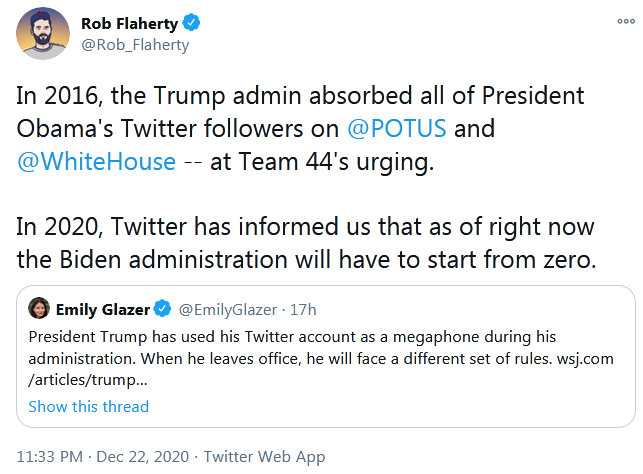643x474 pixels.
Task: Click Emily Glazer's verified badge
Action: (x=165, y=308)
